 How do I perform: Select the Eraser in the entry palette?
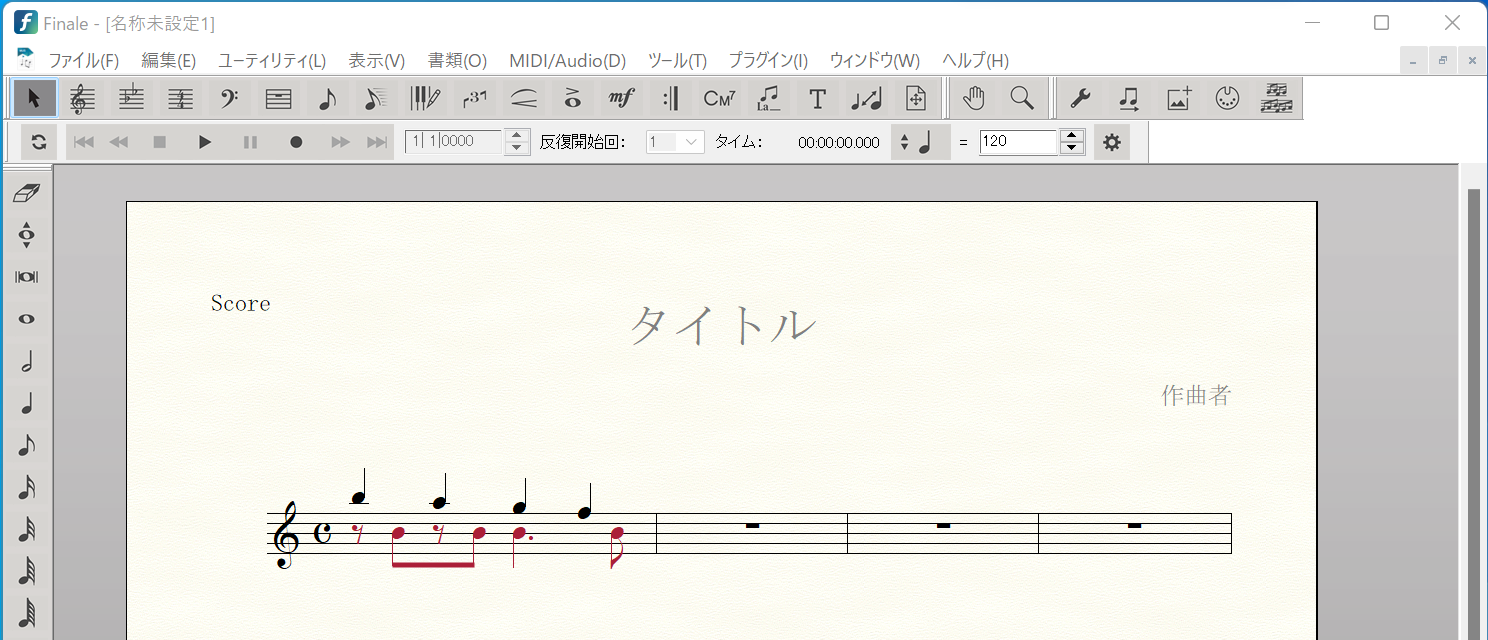coord(27,192)
